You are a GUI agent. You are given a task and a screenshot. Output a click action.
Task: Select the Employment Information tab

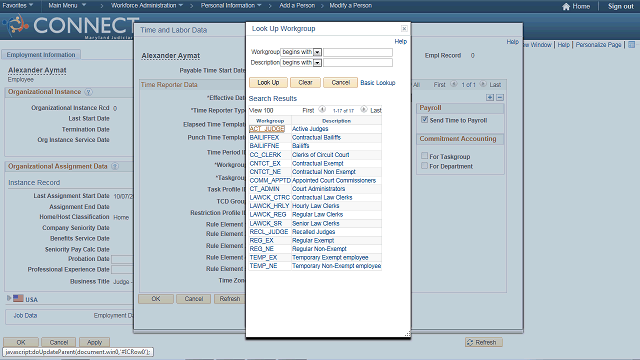[x=41, y=55]
